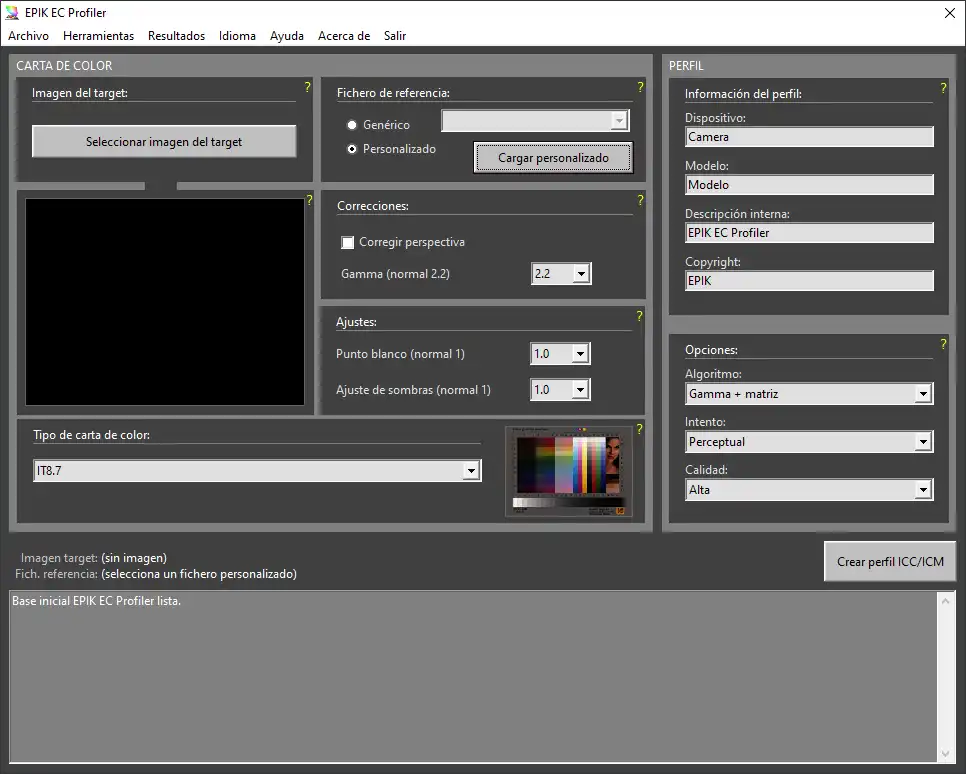Click the Descripción interna input field
The height and width of the screenshot is (774, 966).
(810, 233)
